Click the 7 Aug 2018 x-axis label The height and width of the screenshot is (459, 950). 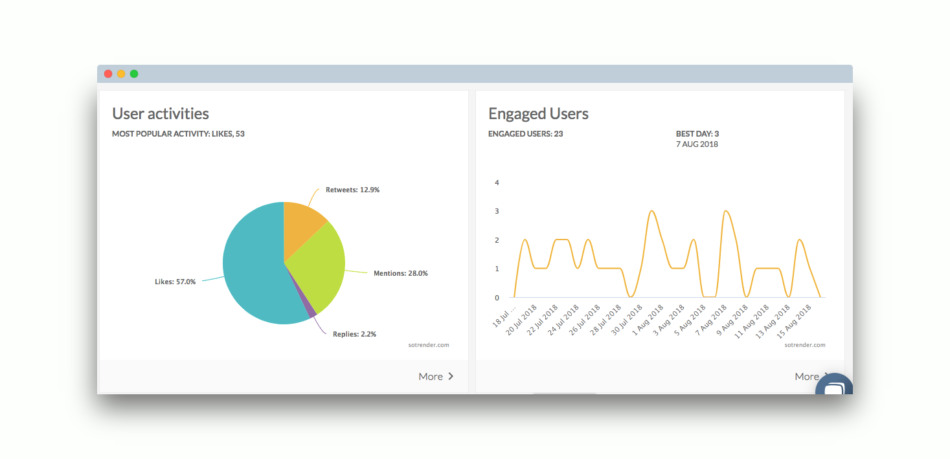pyautogui.click(x=714, y=323)
